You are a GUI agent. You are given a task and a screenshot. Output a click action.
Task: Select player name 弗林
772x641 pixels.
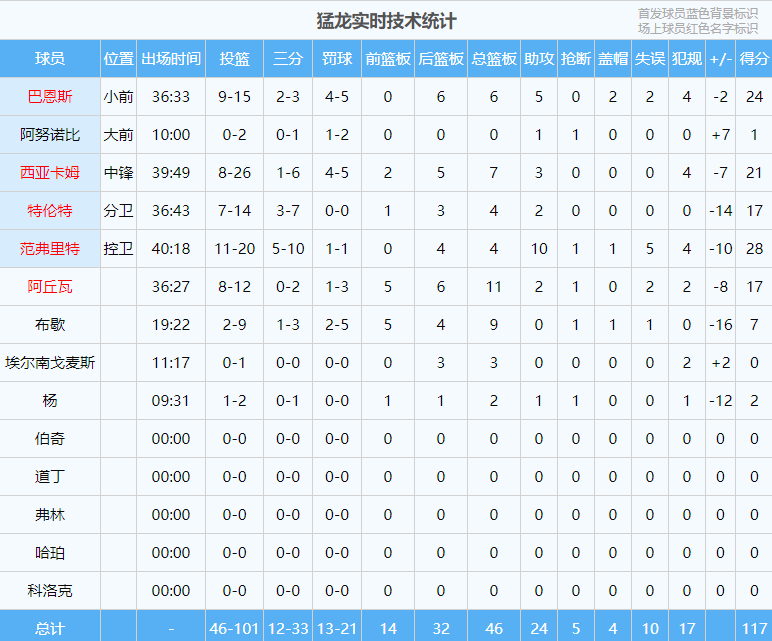click(50, 514)
